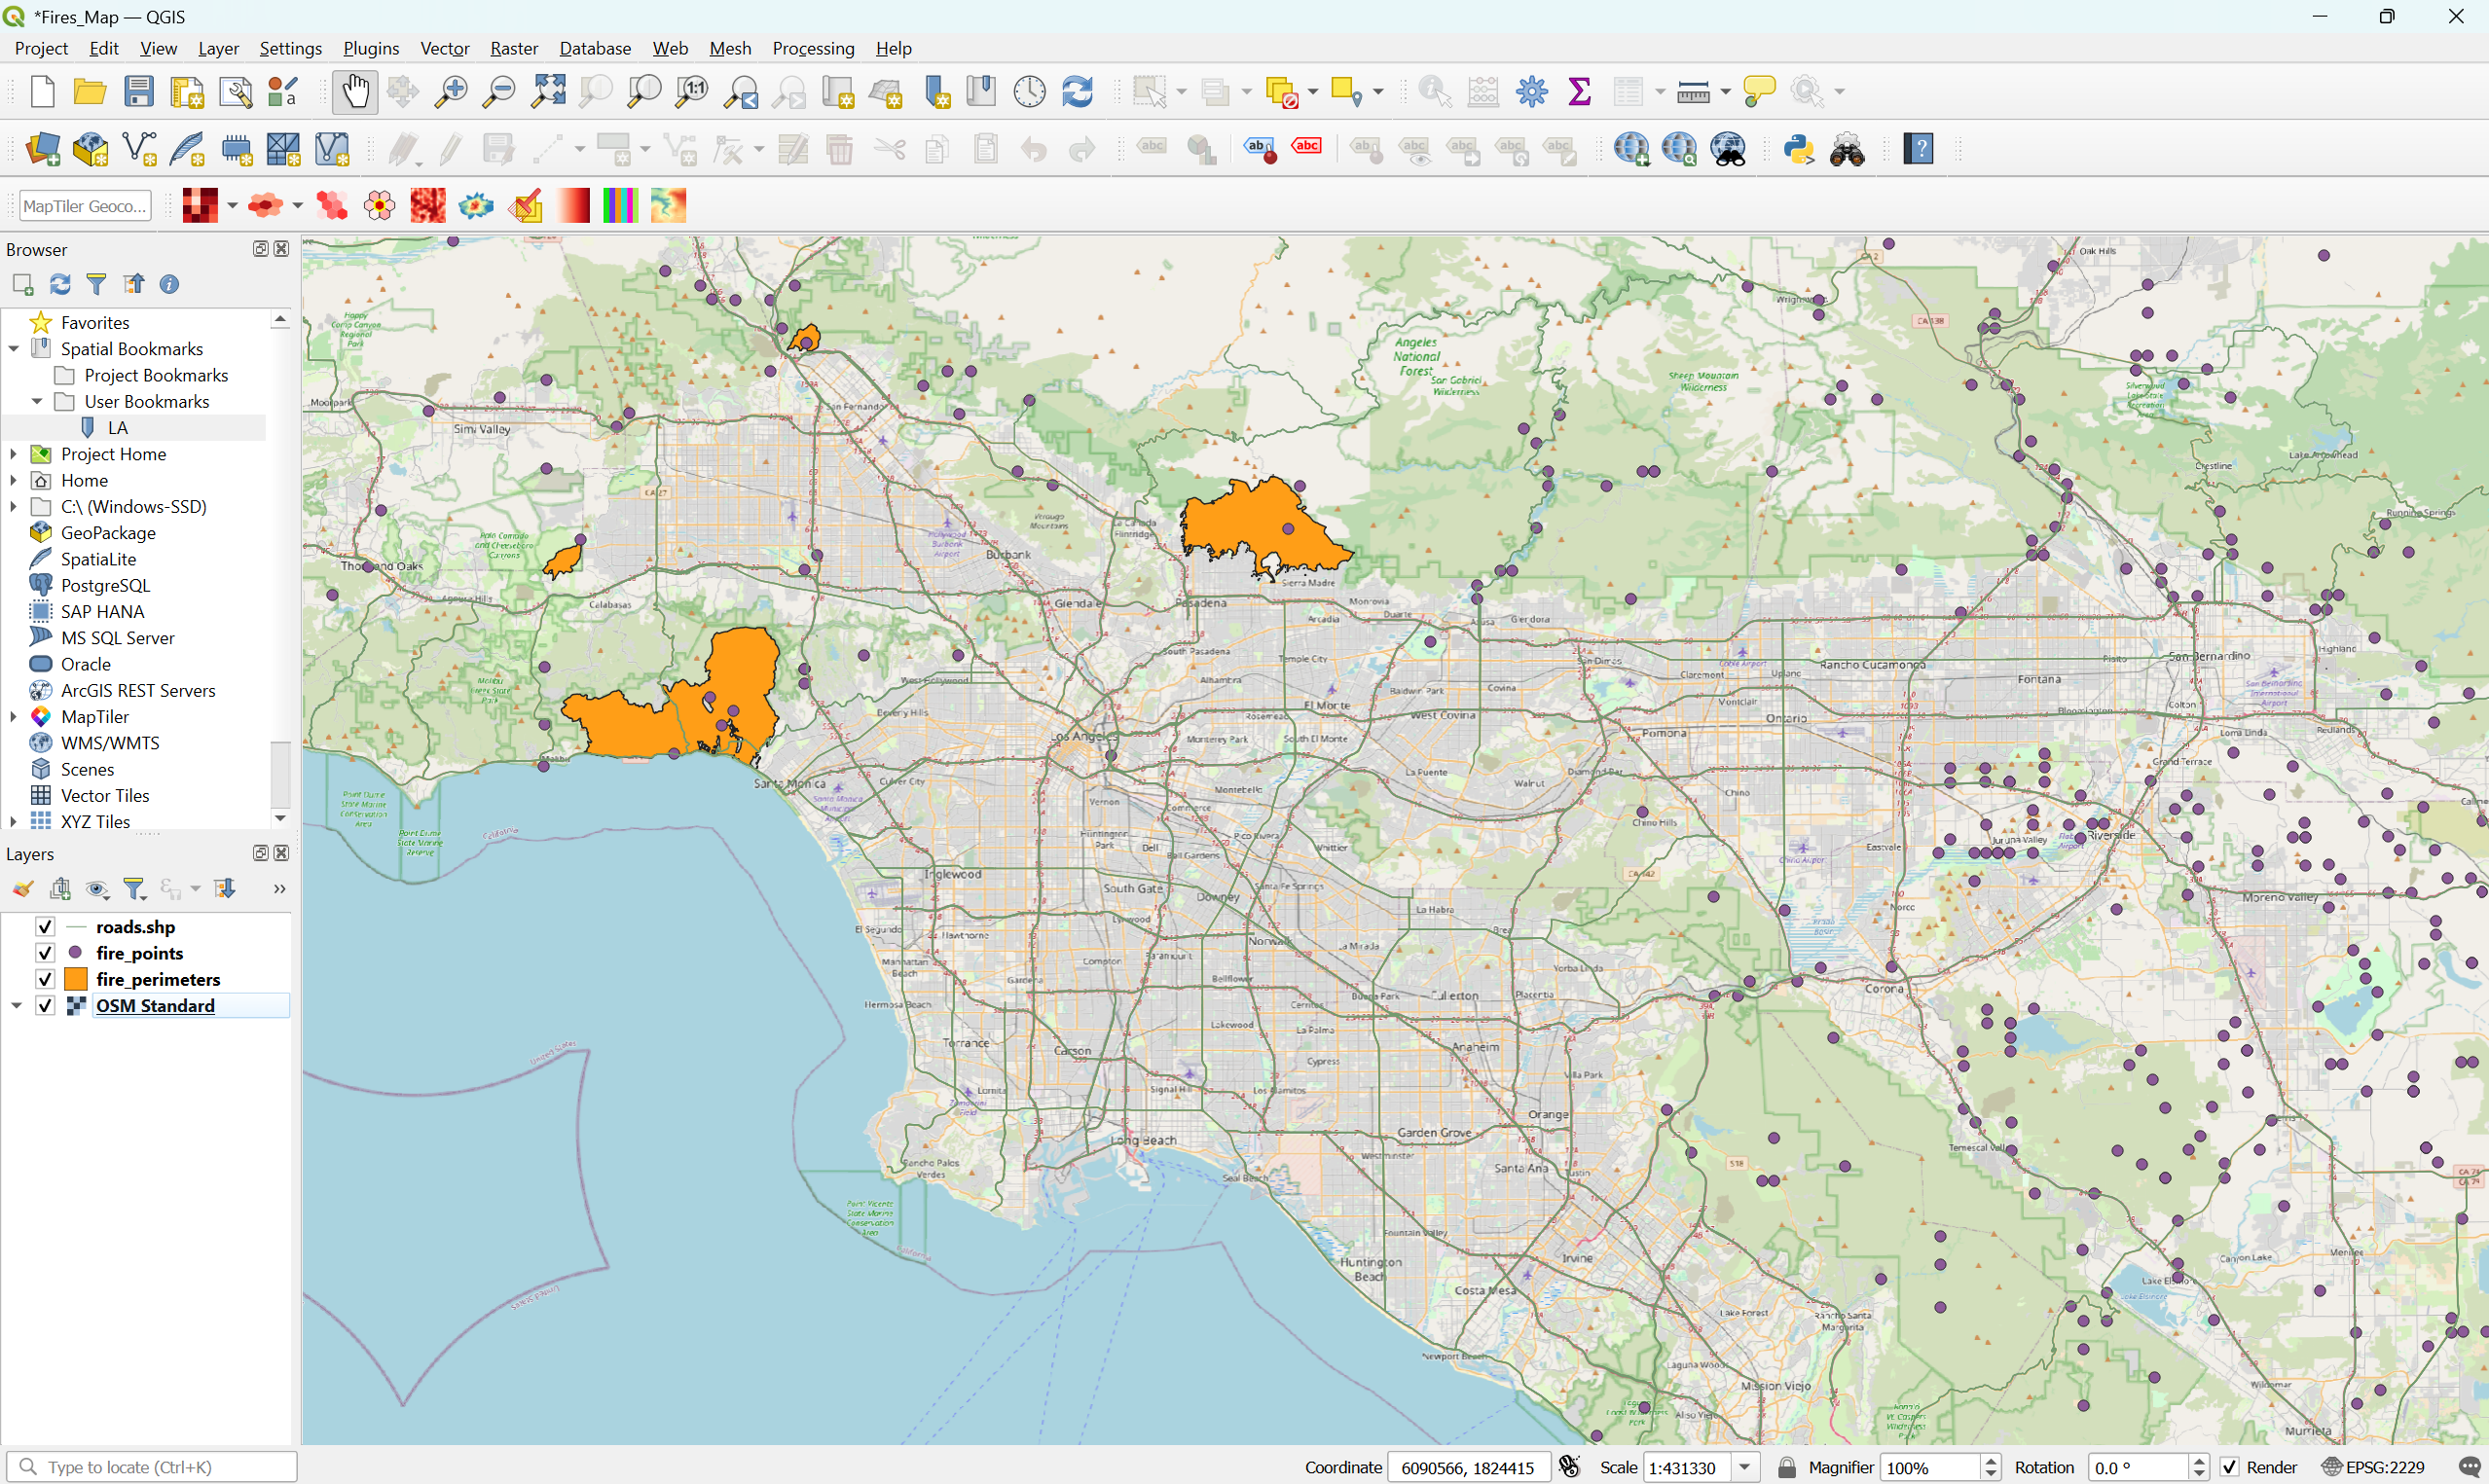
Task: Select the ArcGIS REST Servers entry
Action: [x=138, y=690]
